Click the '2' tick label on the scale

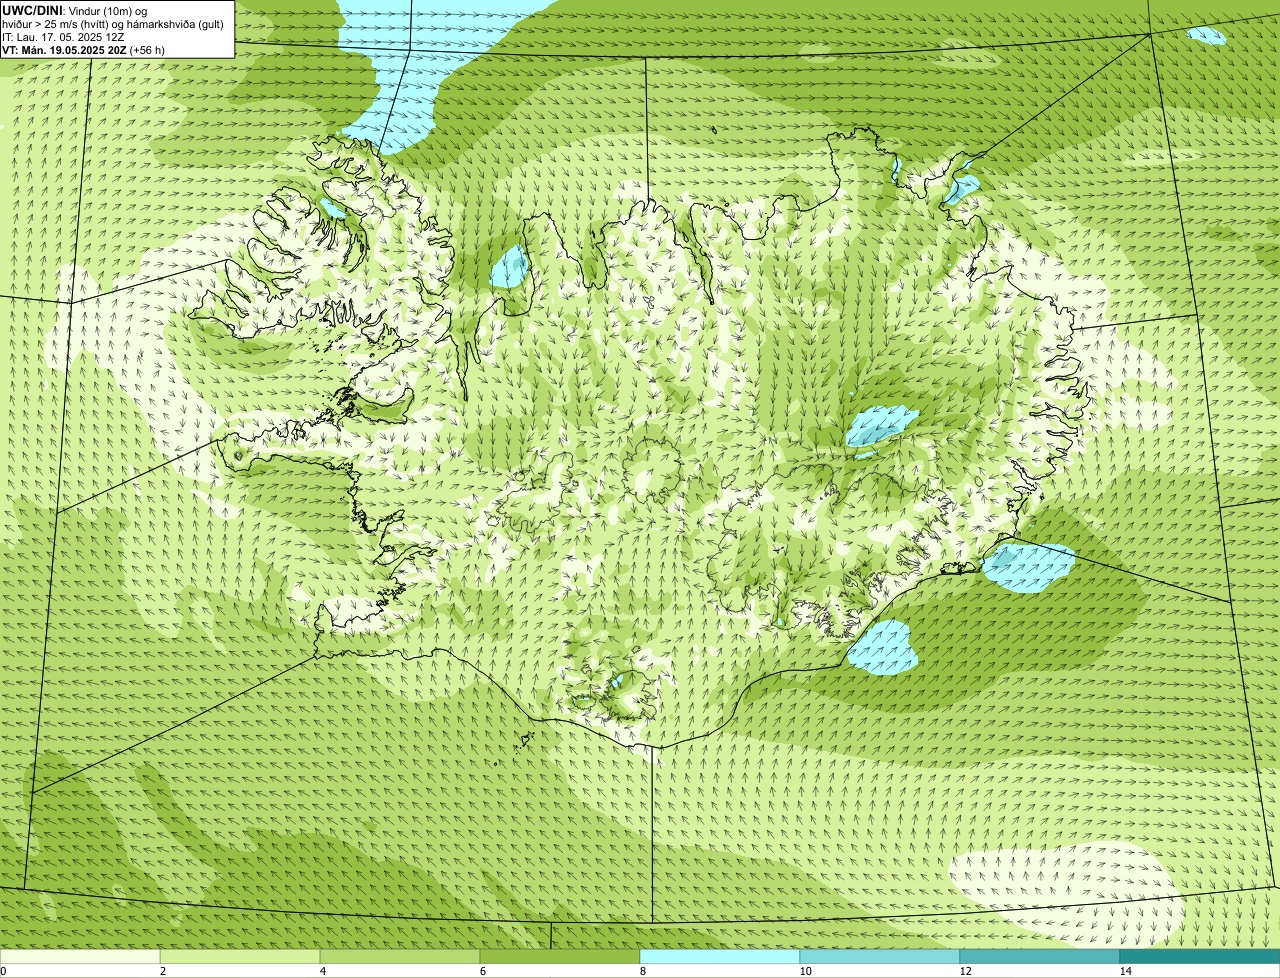click(x=162, y=971)
